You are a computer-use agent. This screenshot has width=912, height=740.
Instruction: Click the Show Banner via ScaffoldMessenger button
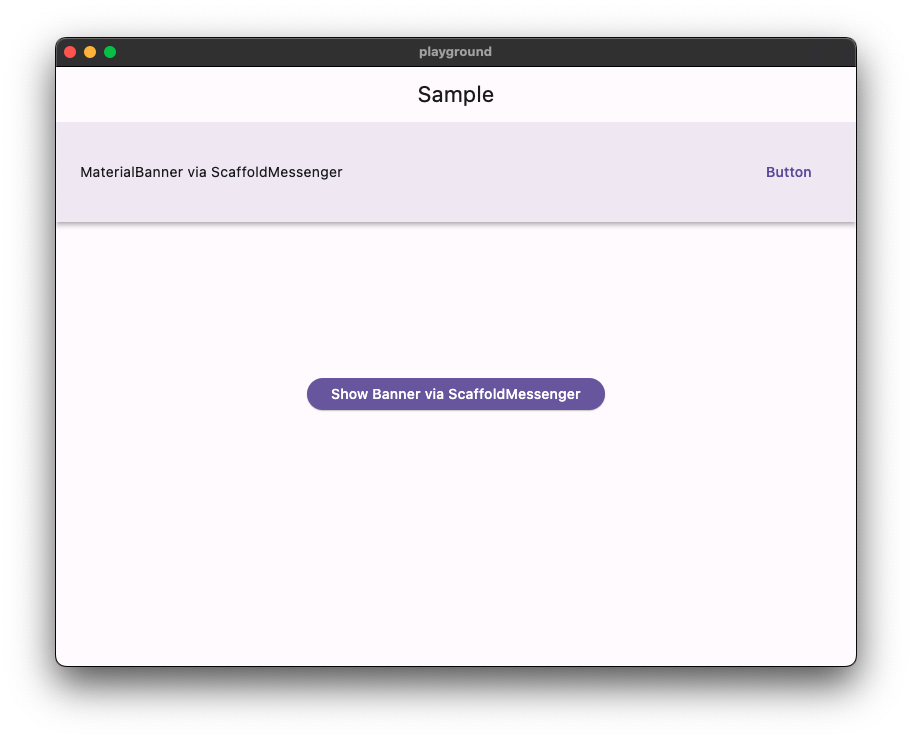pyautogui.click(x=455, y=394)
